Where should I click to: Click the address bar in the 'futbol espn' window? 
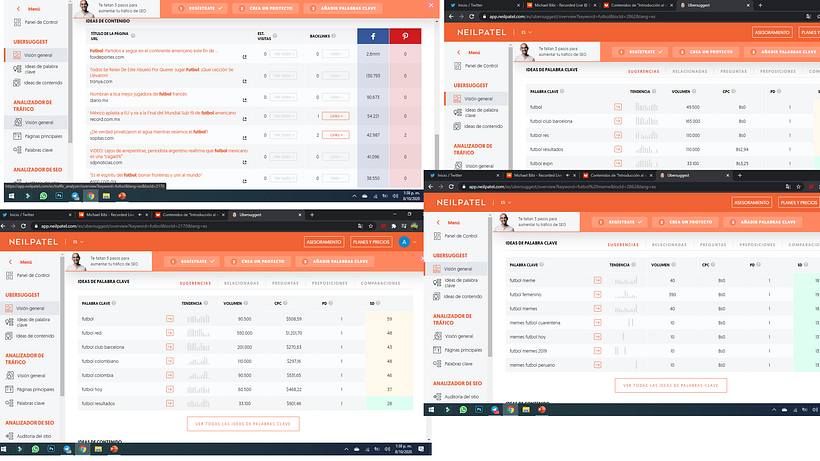(643, 16)
